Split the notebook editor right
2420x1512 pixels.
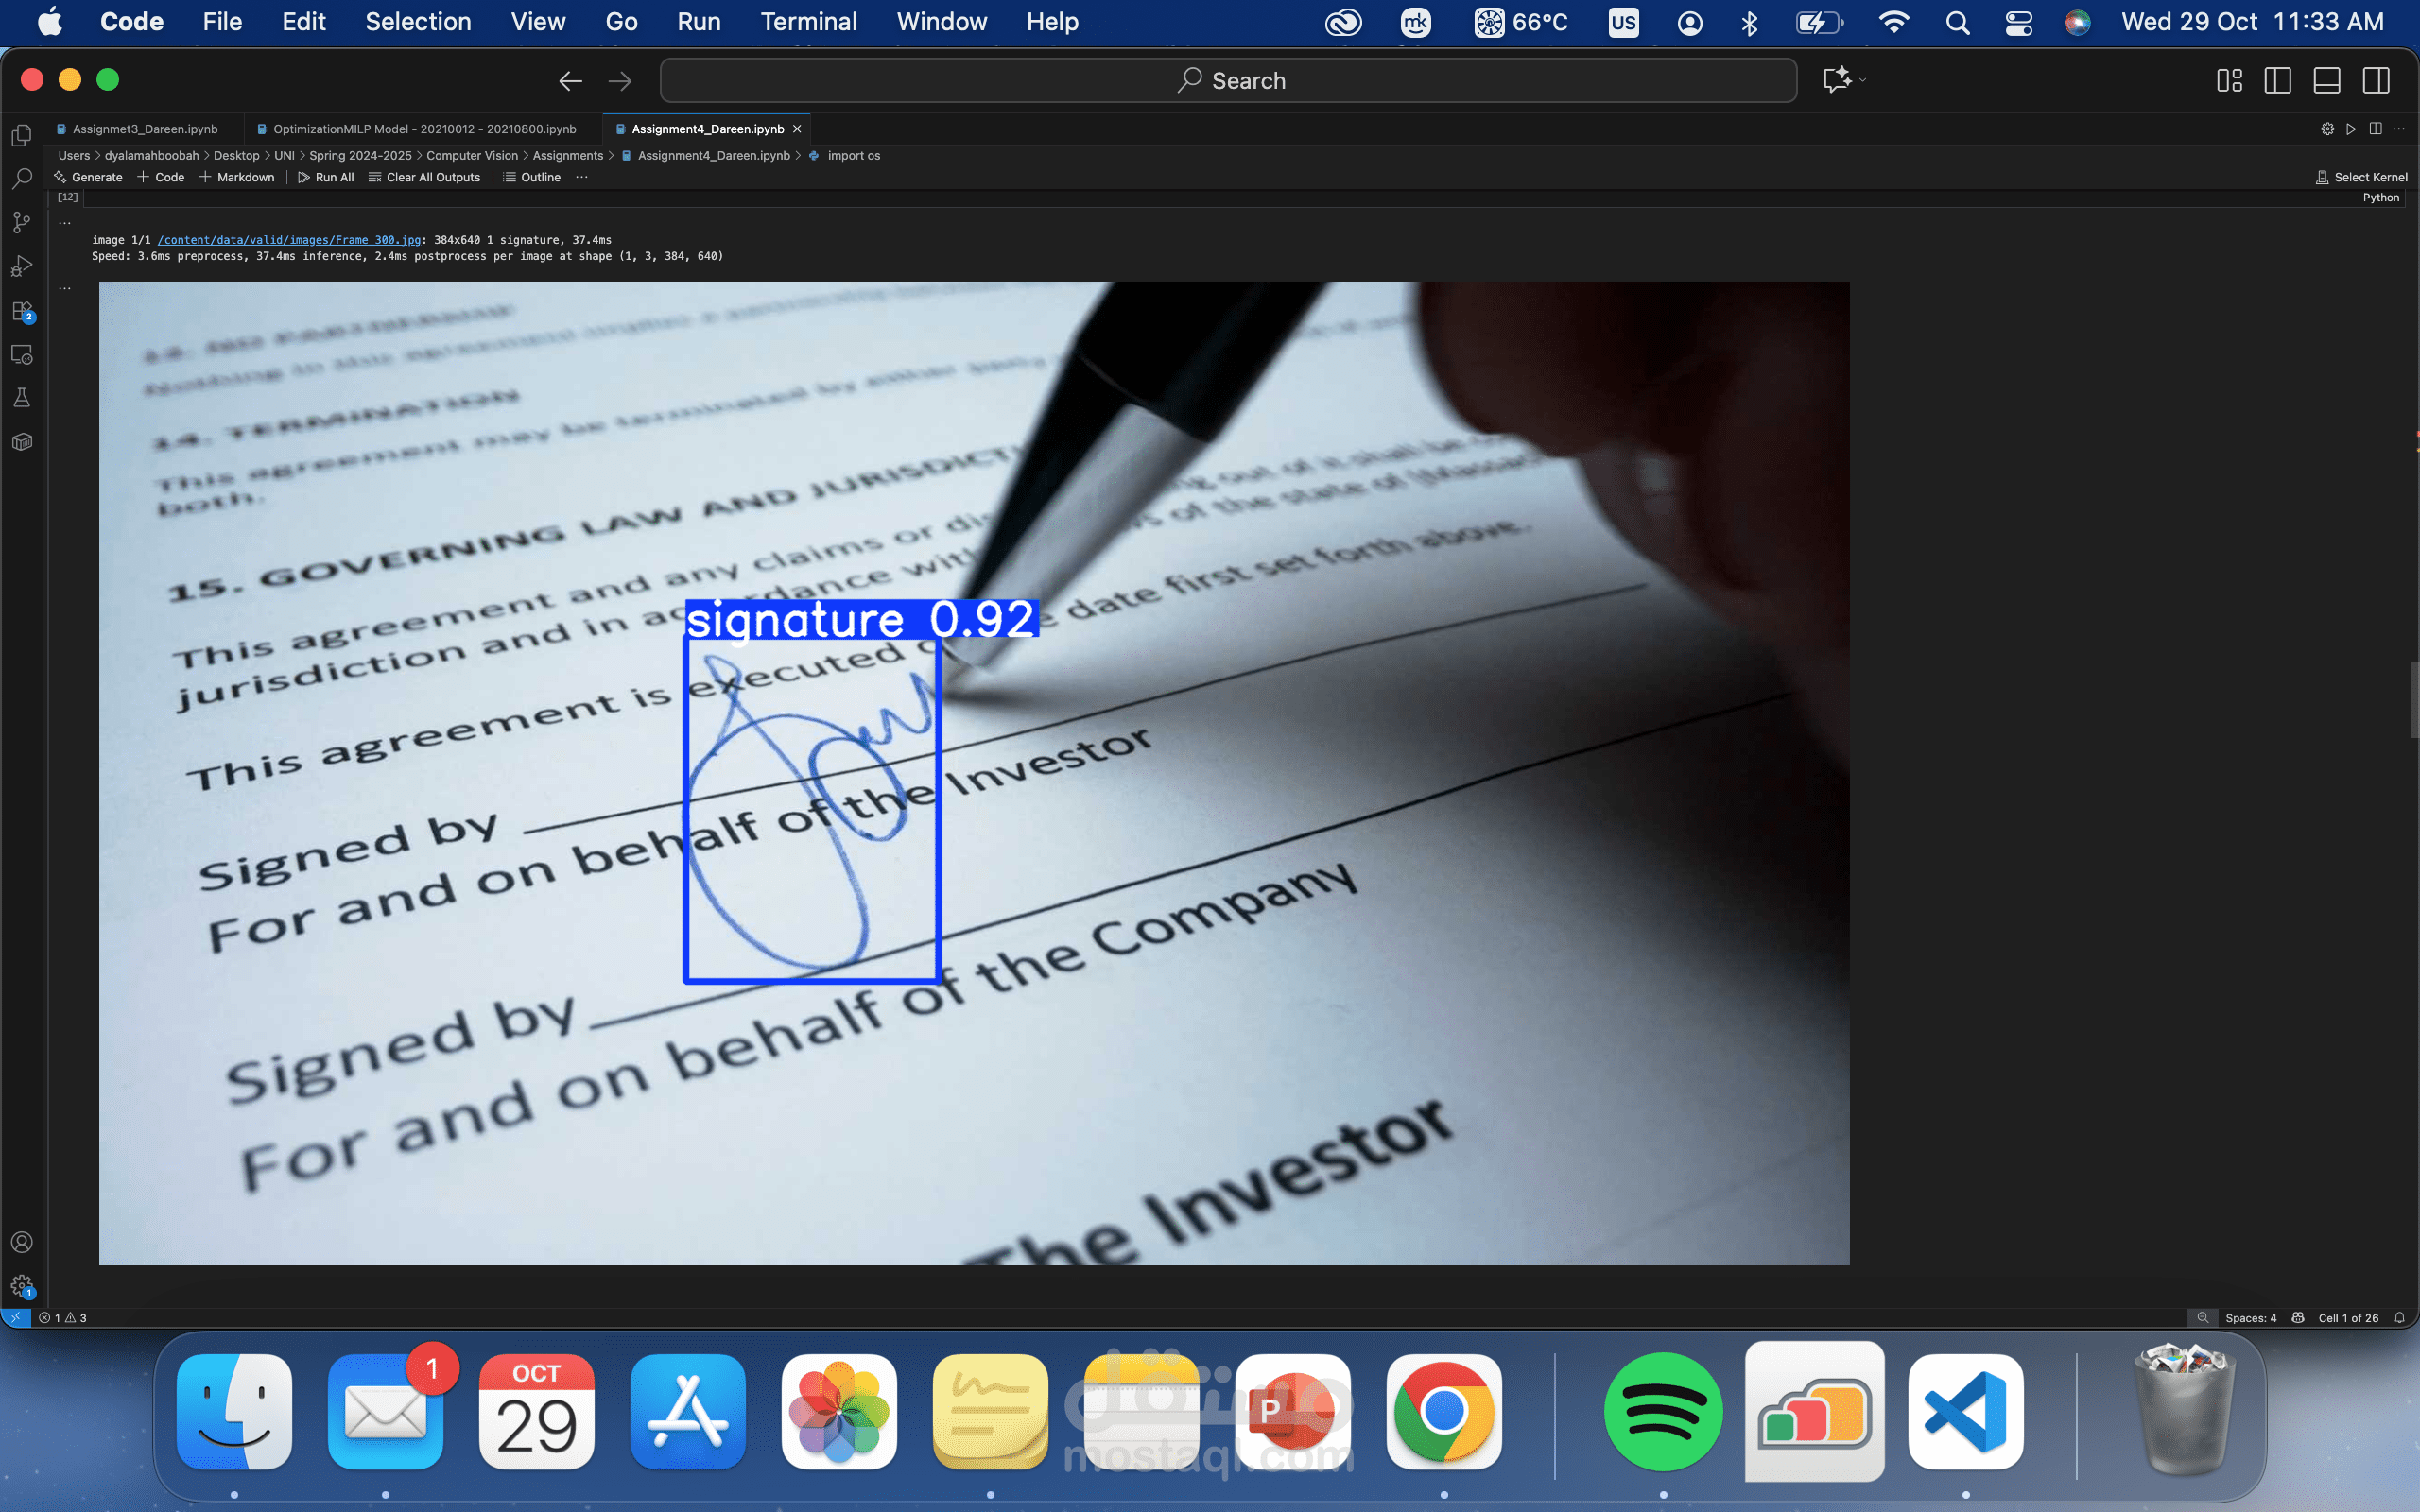pyautogui.click(x=2375, y=129)
